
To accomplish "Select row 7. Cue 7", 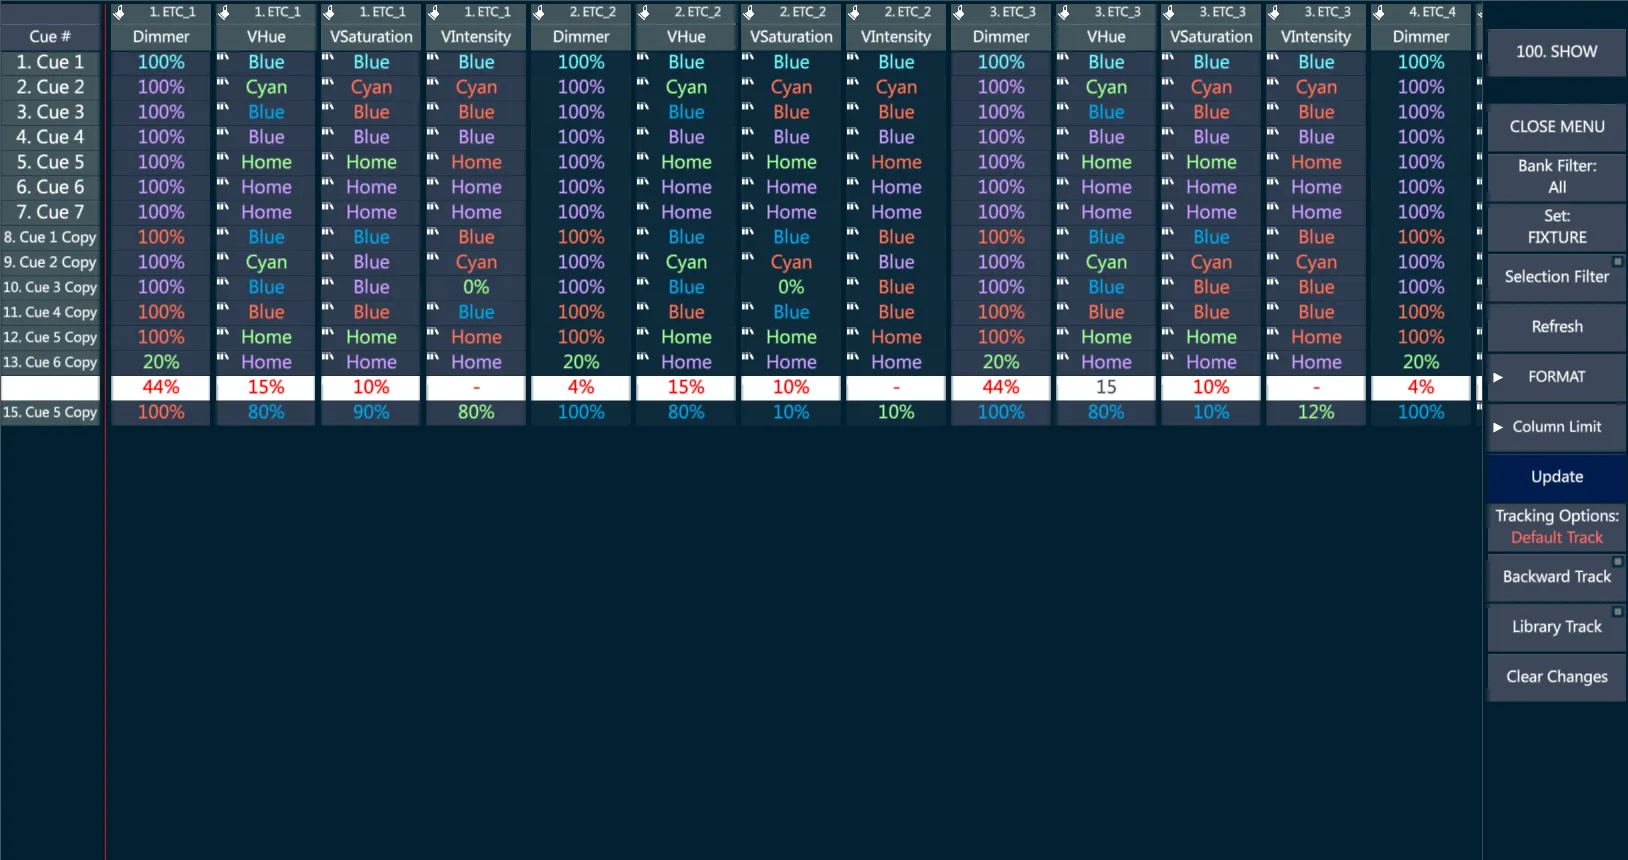I will pos(50,212).
